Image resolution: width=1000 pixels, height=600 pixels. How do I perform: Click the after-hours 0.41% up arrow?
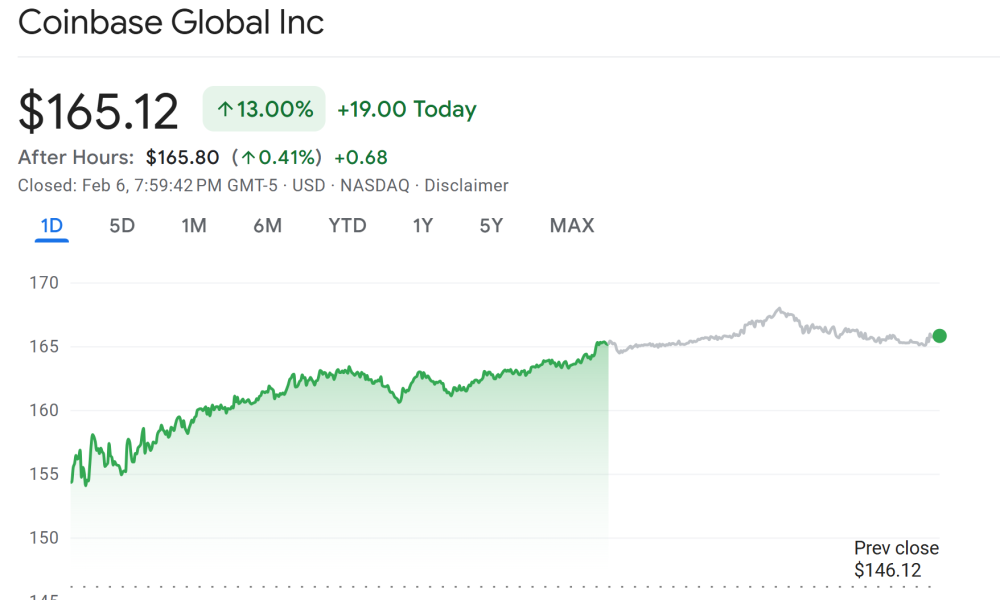coord(248,158)
